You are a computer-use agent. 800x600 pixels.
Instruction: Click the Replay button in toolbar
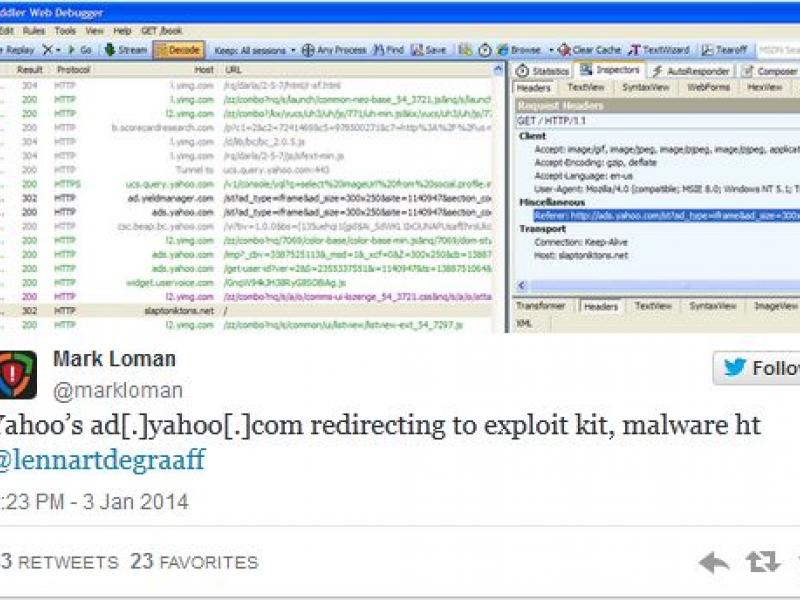tap(18, 49)
